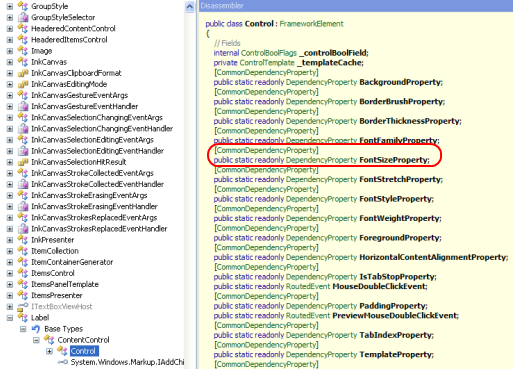
Task: Click the enum icon next to InkCanvasSelectionHitResult
Action: coord(23,162)
